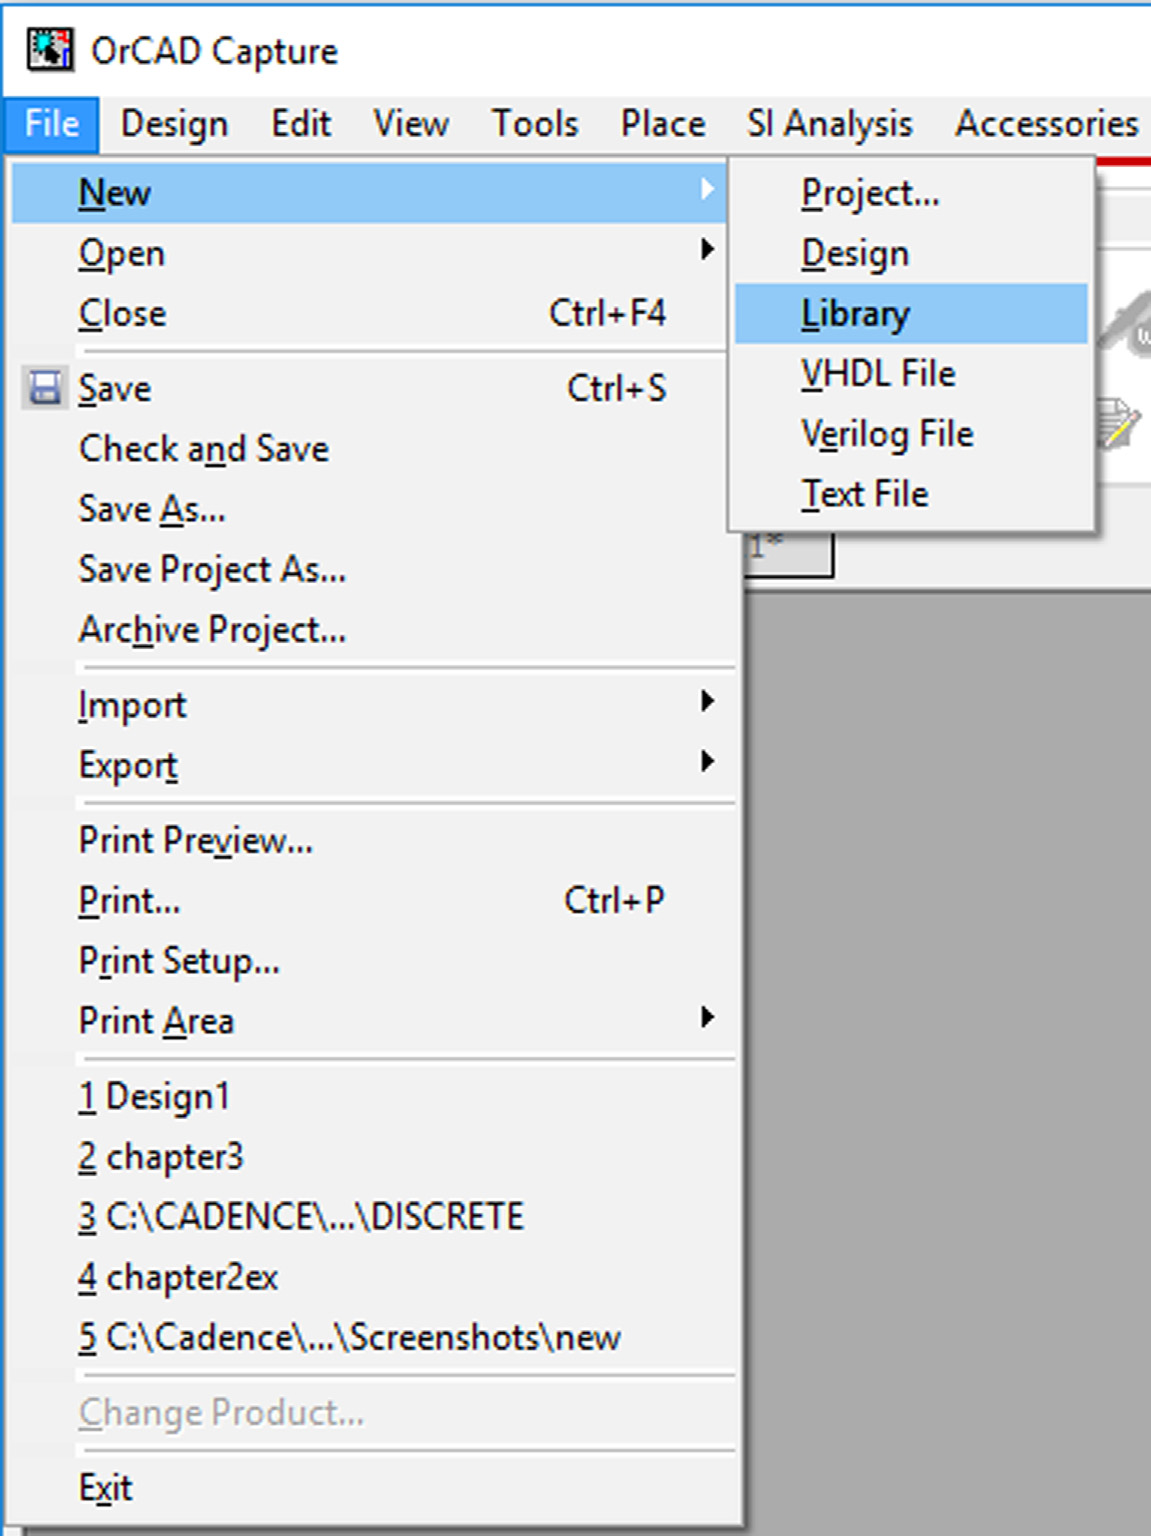Click the partially hidden document tab
Screen dimensions: 1151x1536
[790, 555]
